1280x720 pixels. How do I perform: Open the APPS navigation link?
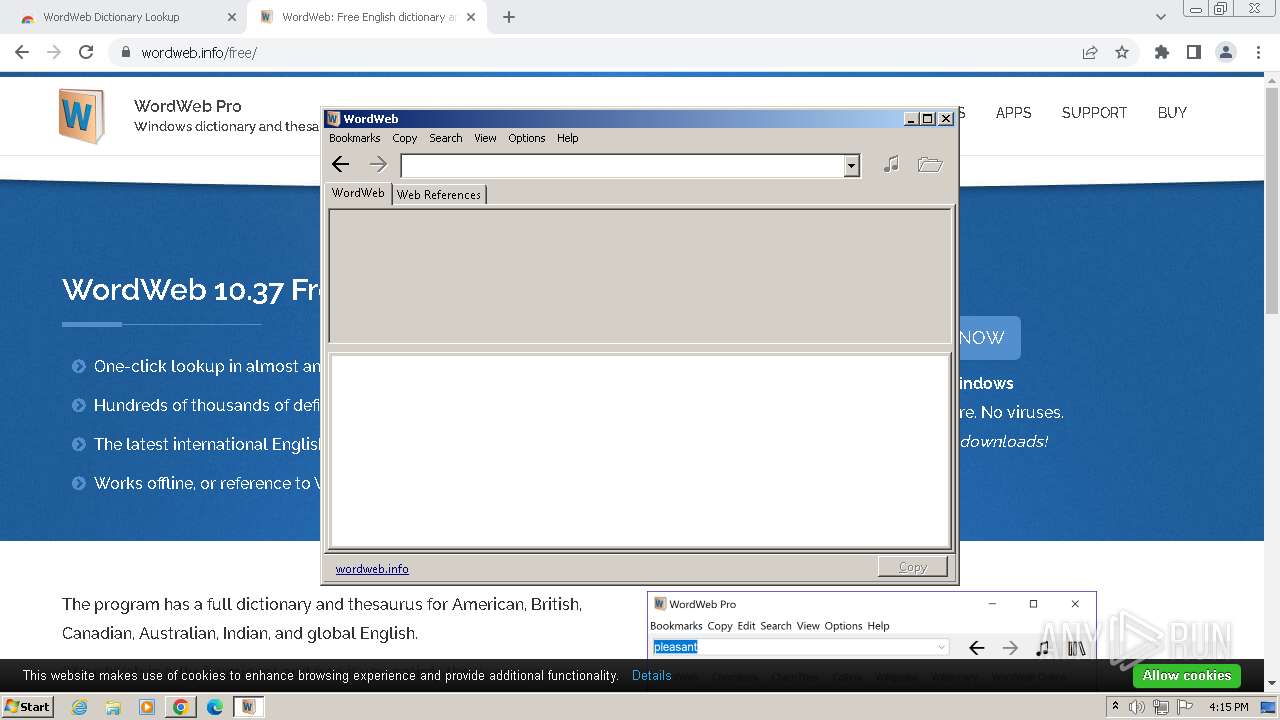pos(1013,113)
